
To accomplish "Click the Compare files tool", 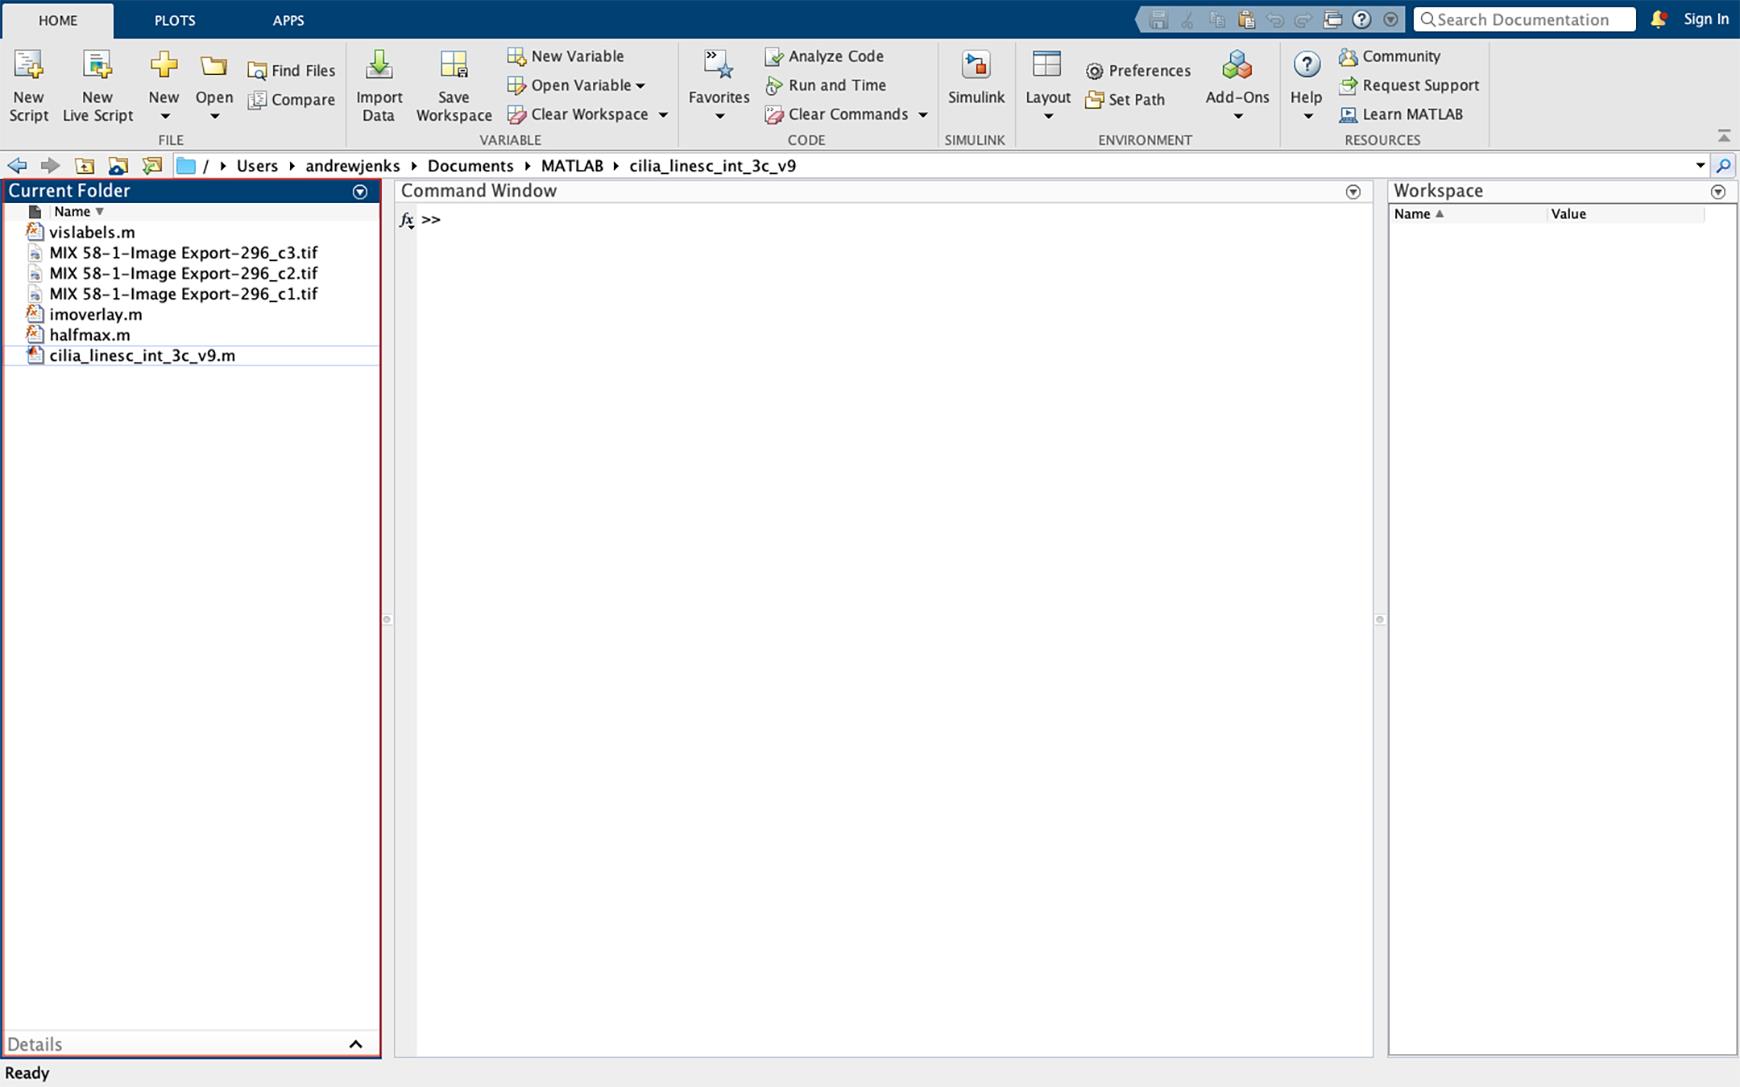I will click(x=291, y=99).
